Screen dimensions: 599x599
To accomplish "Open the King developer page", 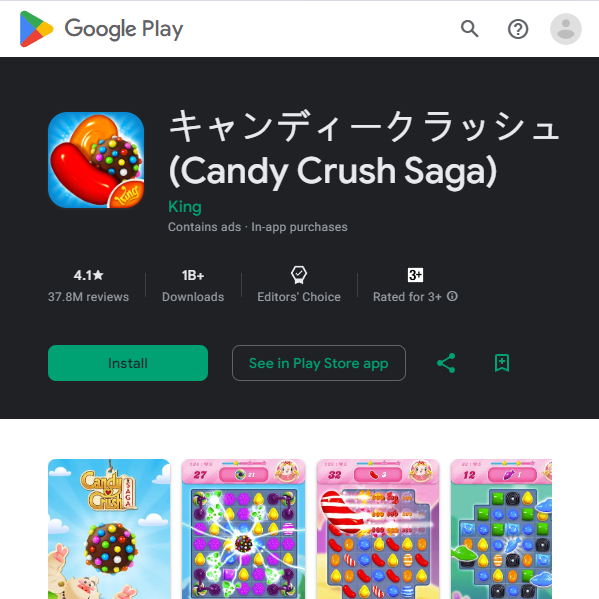I will pyautogui.click(x=185, y=207).
